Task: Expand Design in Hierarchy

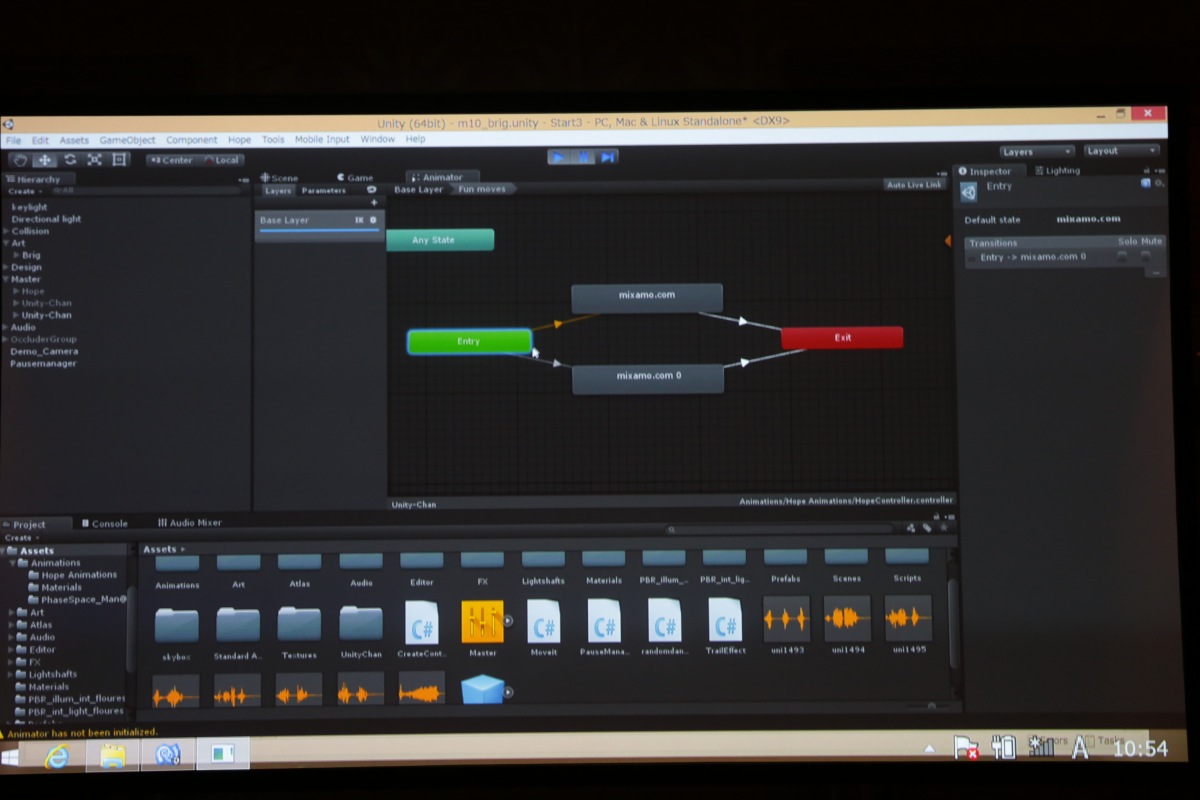Action: (x=6, y=267)
